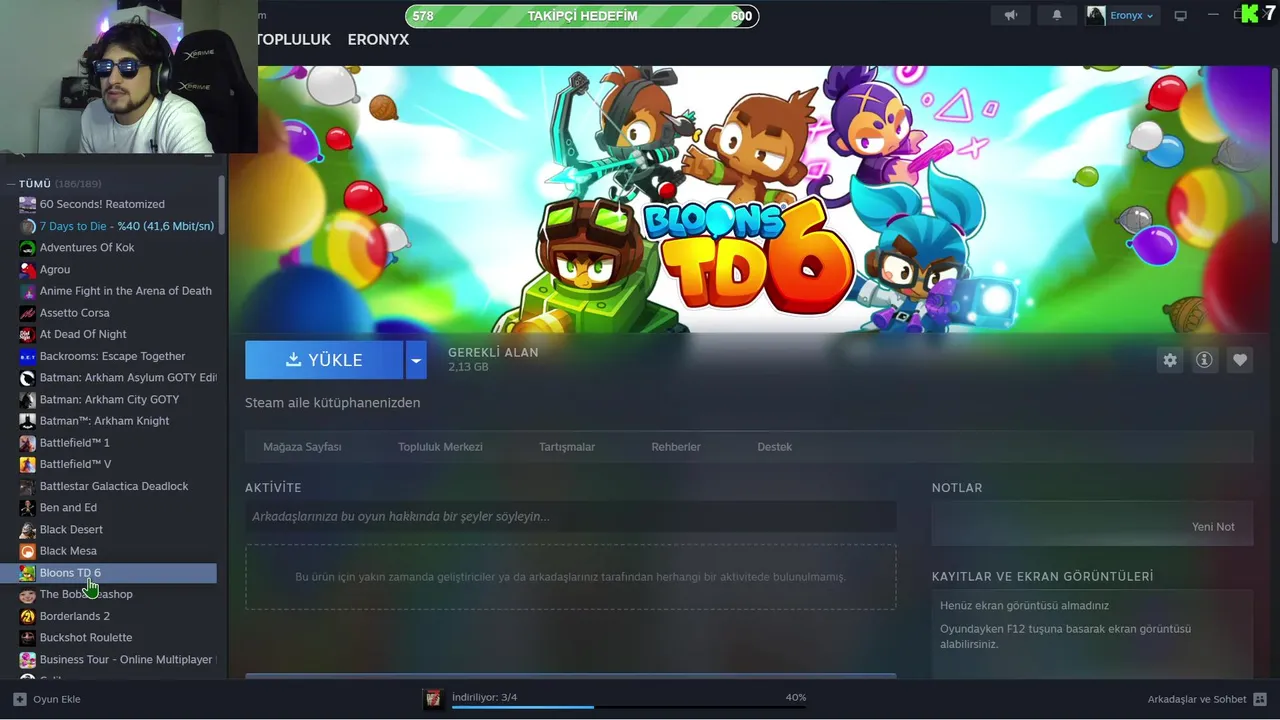The width and height of the screenshot is (1280, 720).
Task: Click the Black Mesa game icon
Action: (28, 551)
